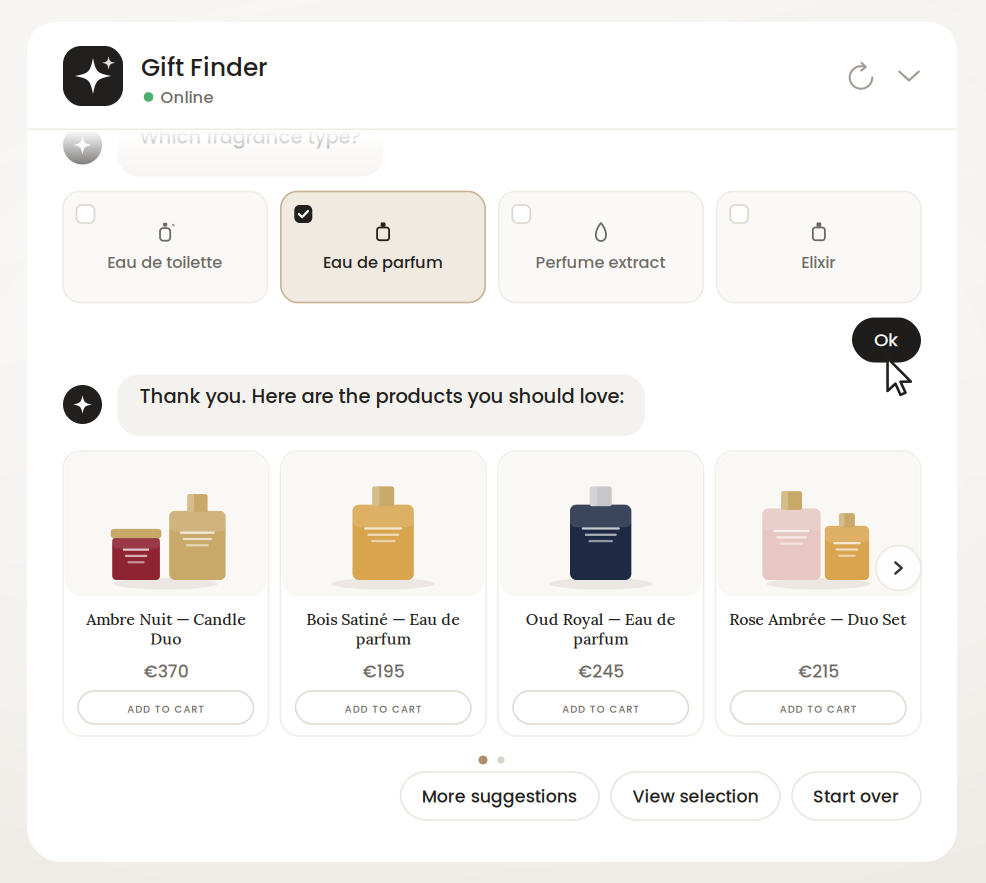Image resolution: width=986 pixels, height=883 pixels.
Task: Open the Rose Ambrée Duo Set image
Action: click(x=818, y=525)
